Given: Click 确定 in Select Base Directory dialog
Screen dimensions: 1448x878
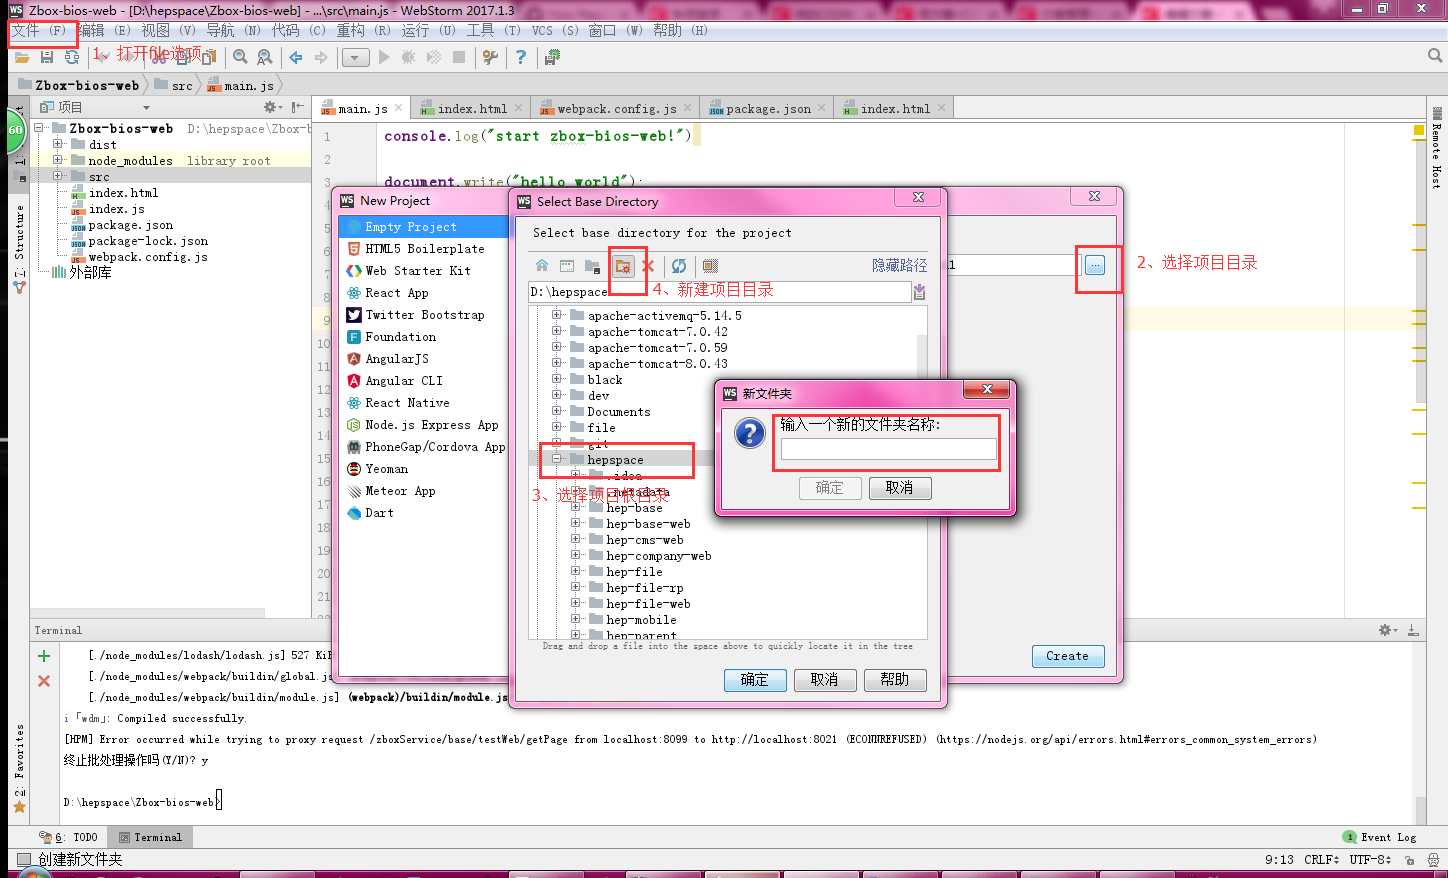Looking at the screenshot, I should (754, 680).
